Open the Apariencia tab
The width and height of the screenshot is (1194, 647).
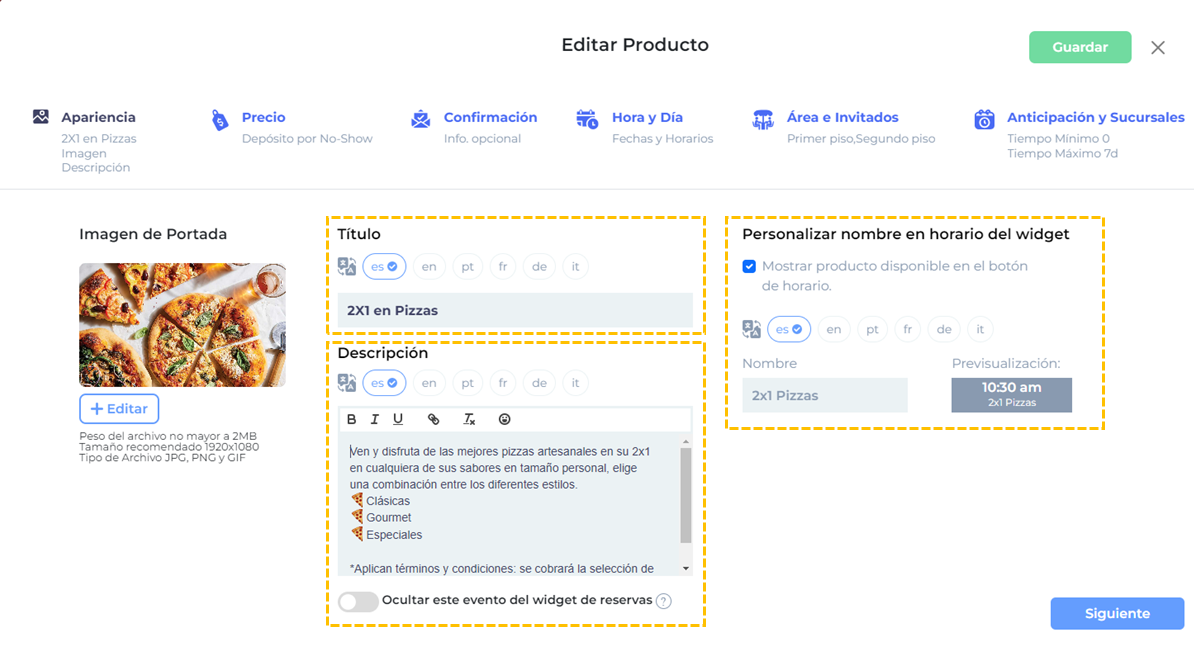98,117
